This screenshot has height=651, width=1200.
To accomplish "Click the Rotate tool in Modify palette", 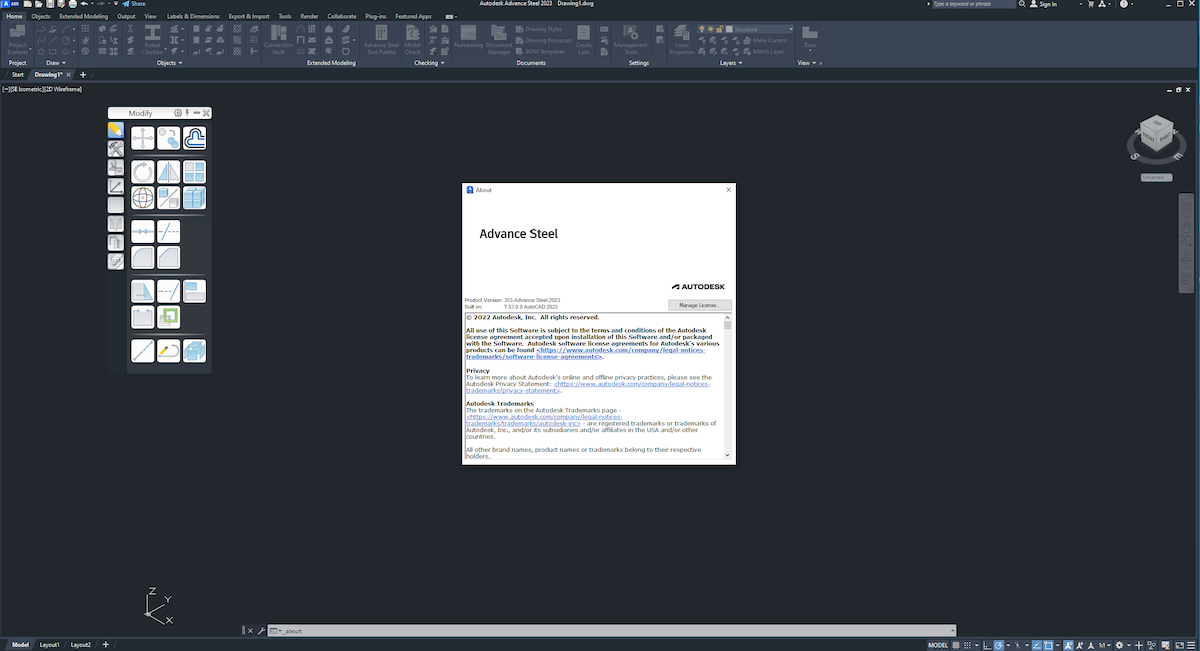I will click(x=143, y=172).
